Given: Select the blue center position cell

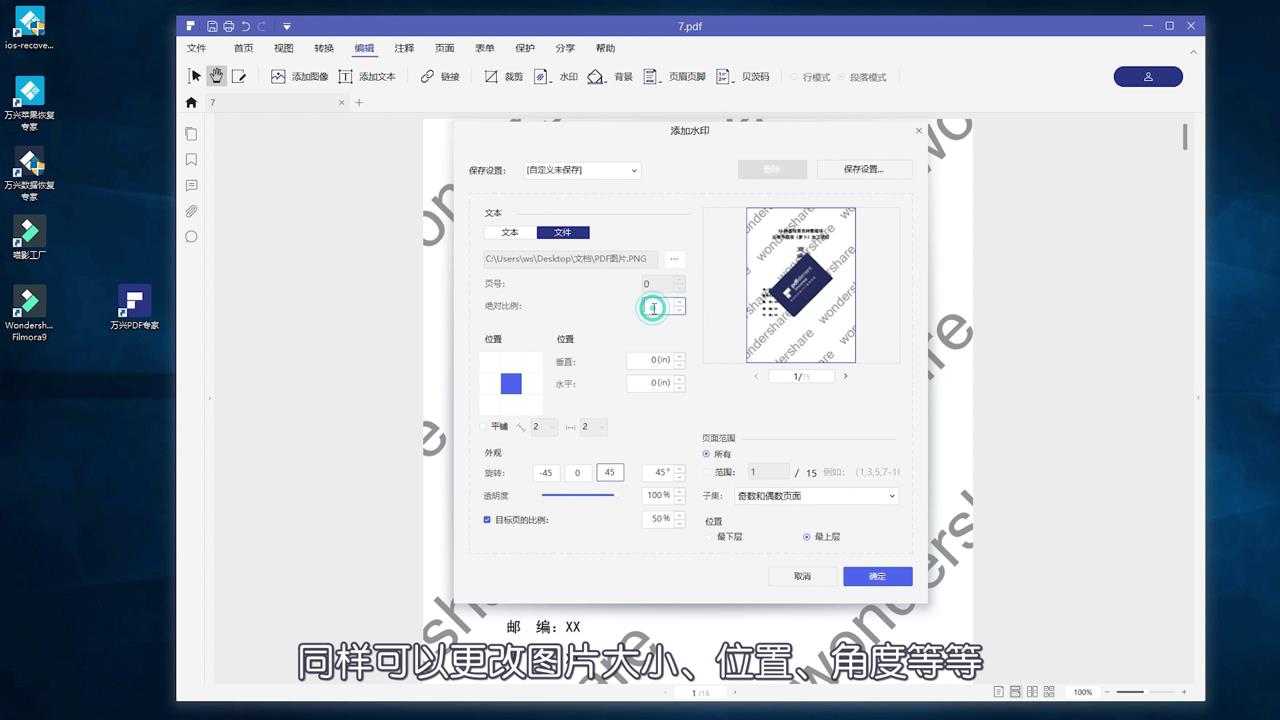Looking at the screenshot, I should tap(511, 384).
